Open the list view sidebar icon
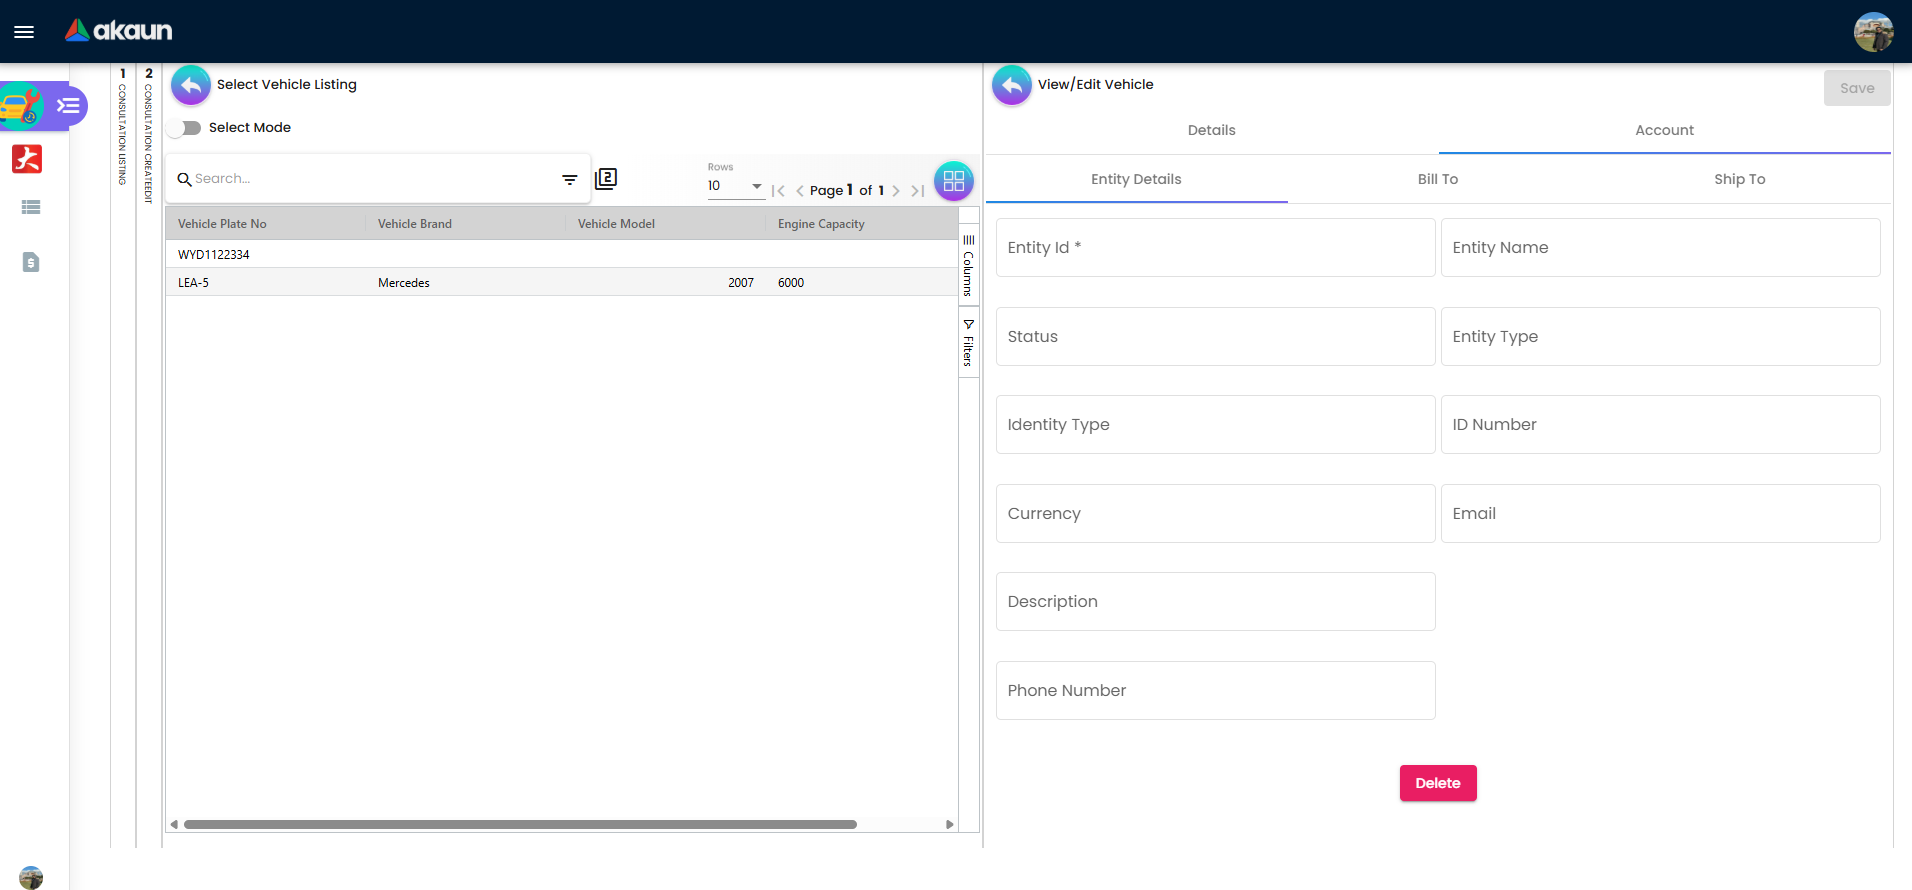The height and width of the screenshot is (890, 1912). point(31,207)
